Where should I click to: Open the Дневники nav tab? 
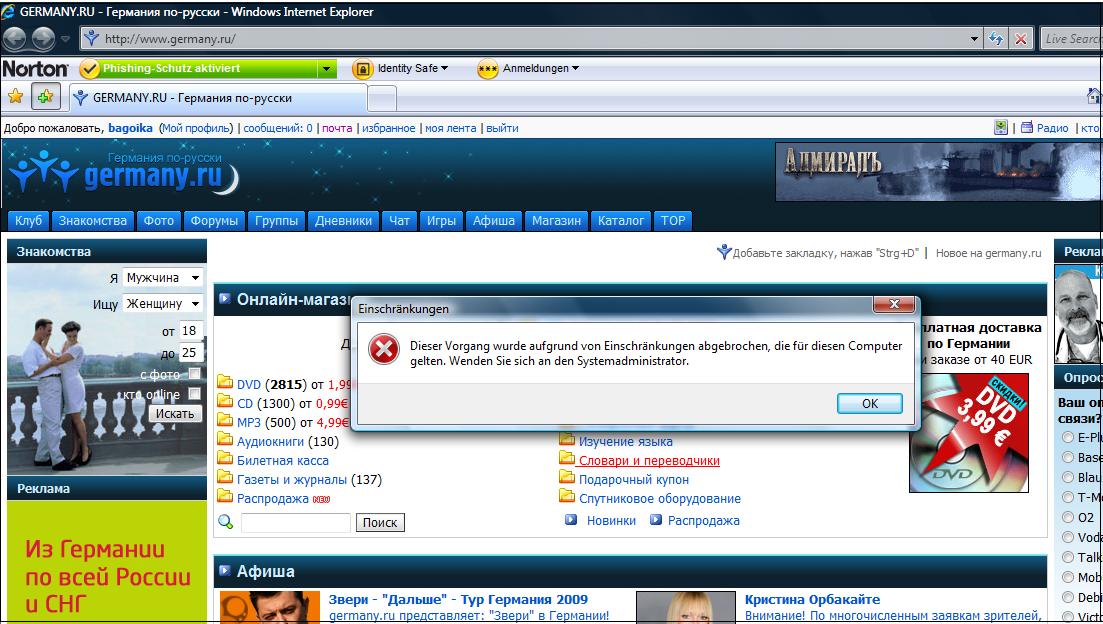point(343,220)
